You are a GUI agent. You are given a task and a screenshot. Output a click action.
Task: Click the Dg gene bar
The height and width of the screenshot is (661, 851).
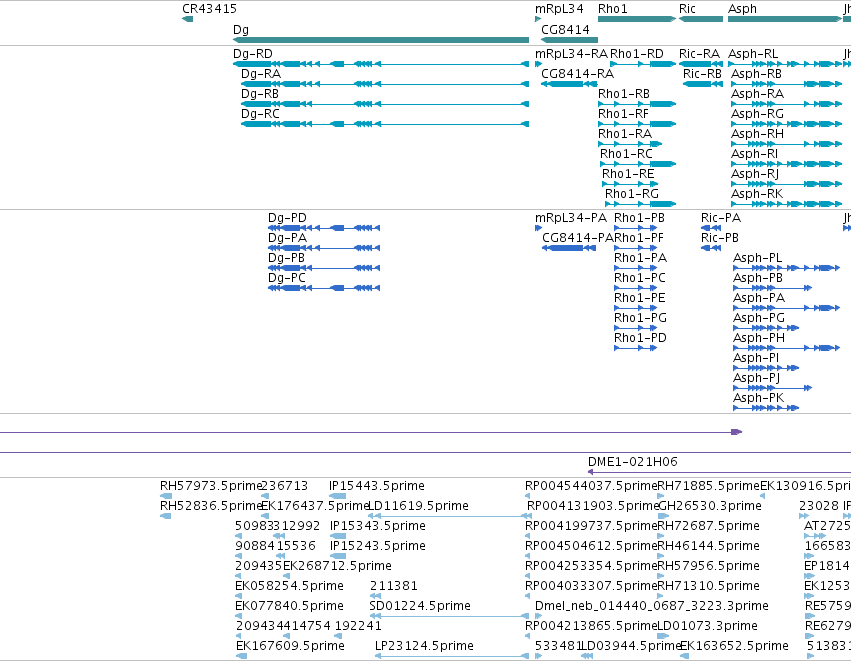(380, 40)
